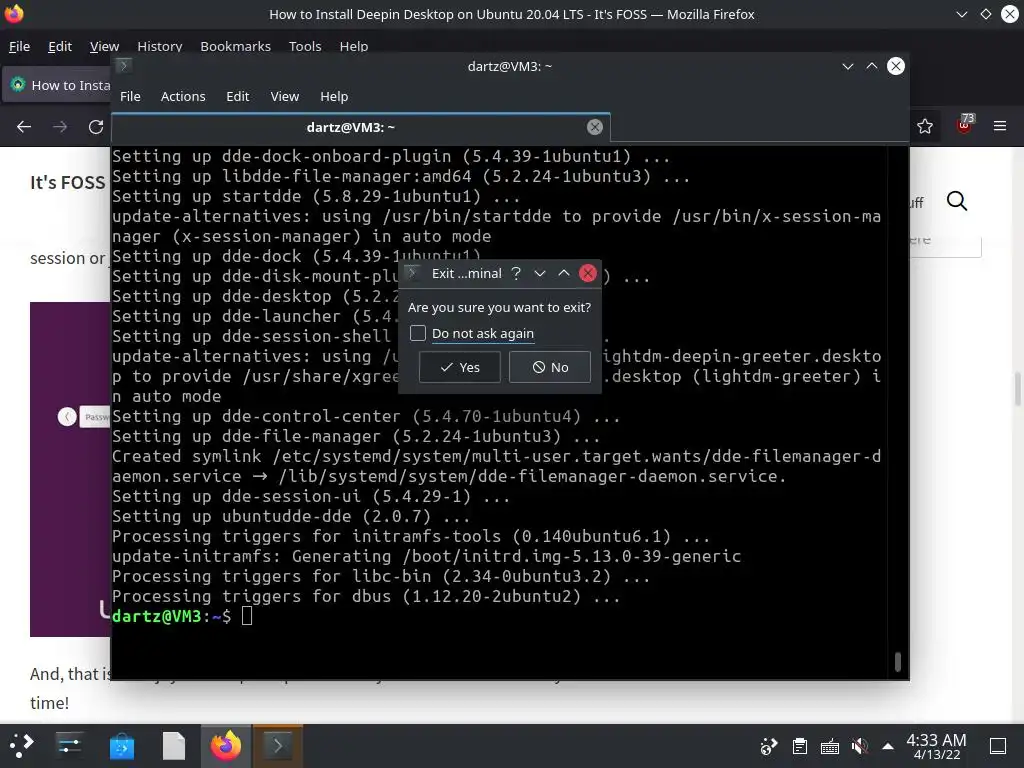
Task: Cancel exit with the No button
Action: (550, 367)
